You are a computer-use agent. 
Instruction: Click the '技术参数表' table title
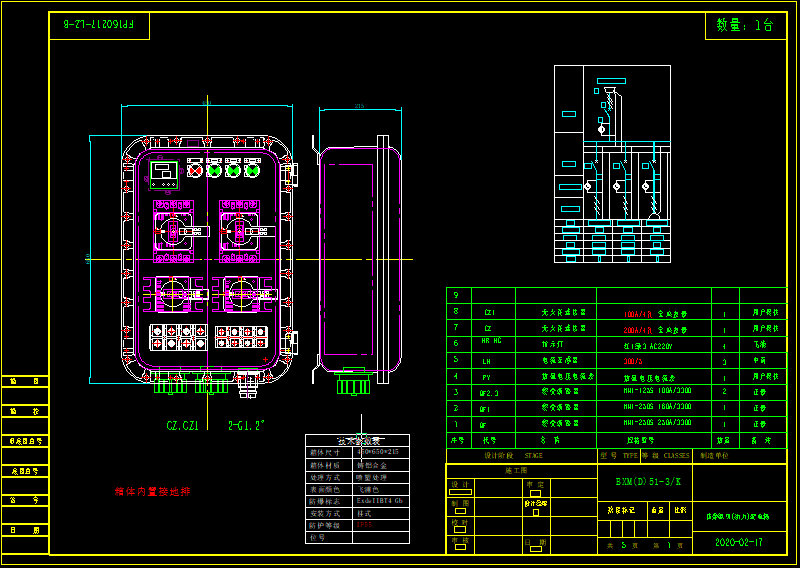358,441
